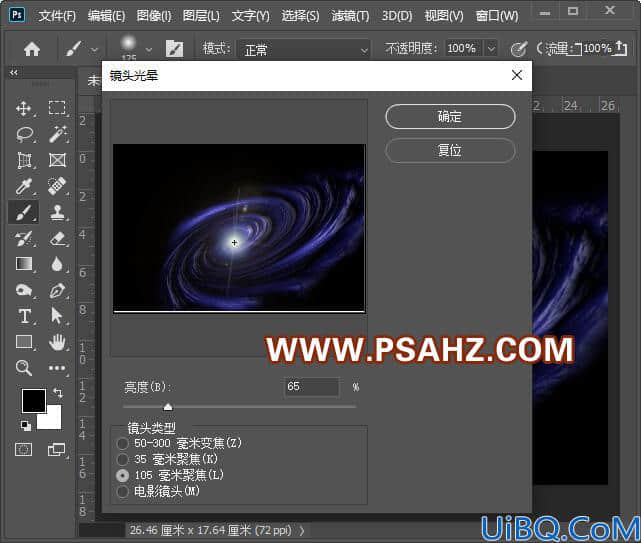The width and height of the screenshot is (641, 543).
Task: Open the 文字(Y) menu
Action: coord(251,16)
